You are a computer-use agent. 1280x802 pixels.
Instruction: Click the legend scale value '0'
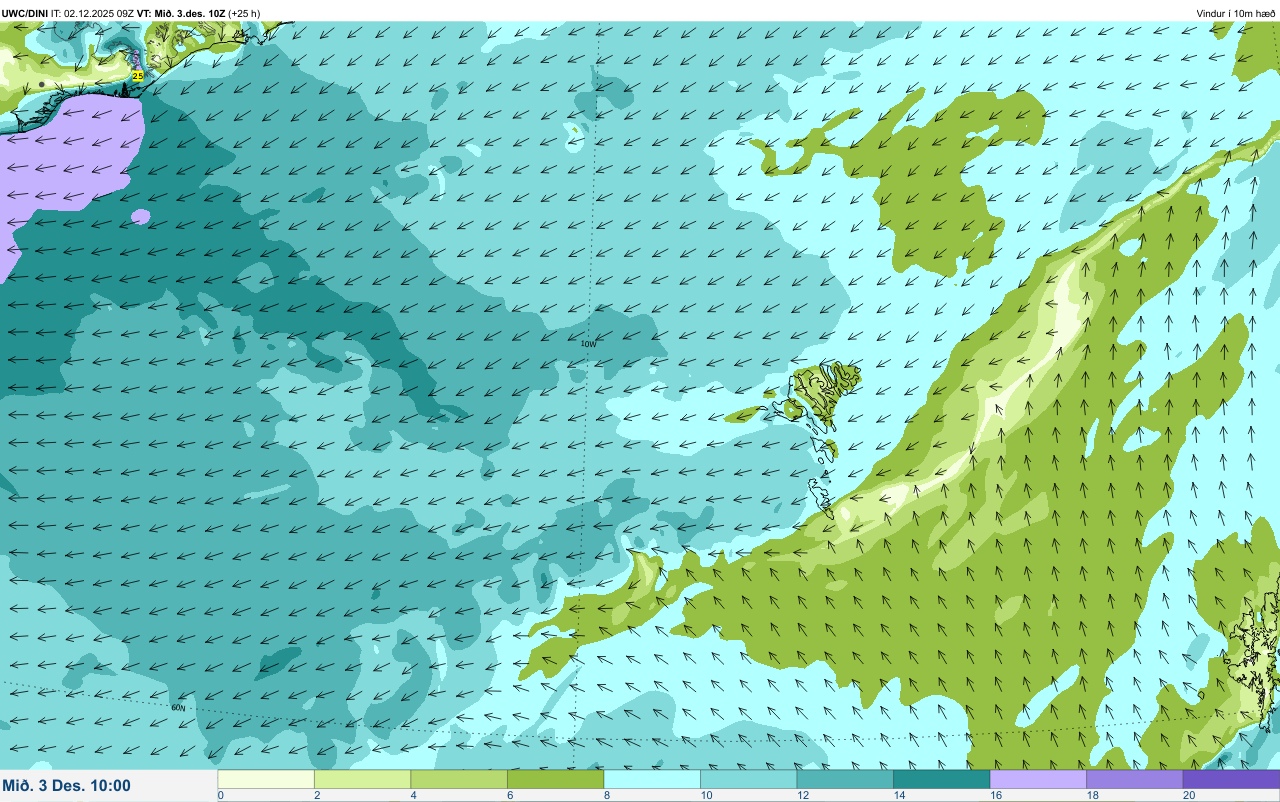coord(220,796)
